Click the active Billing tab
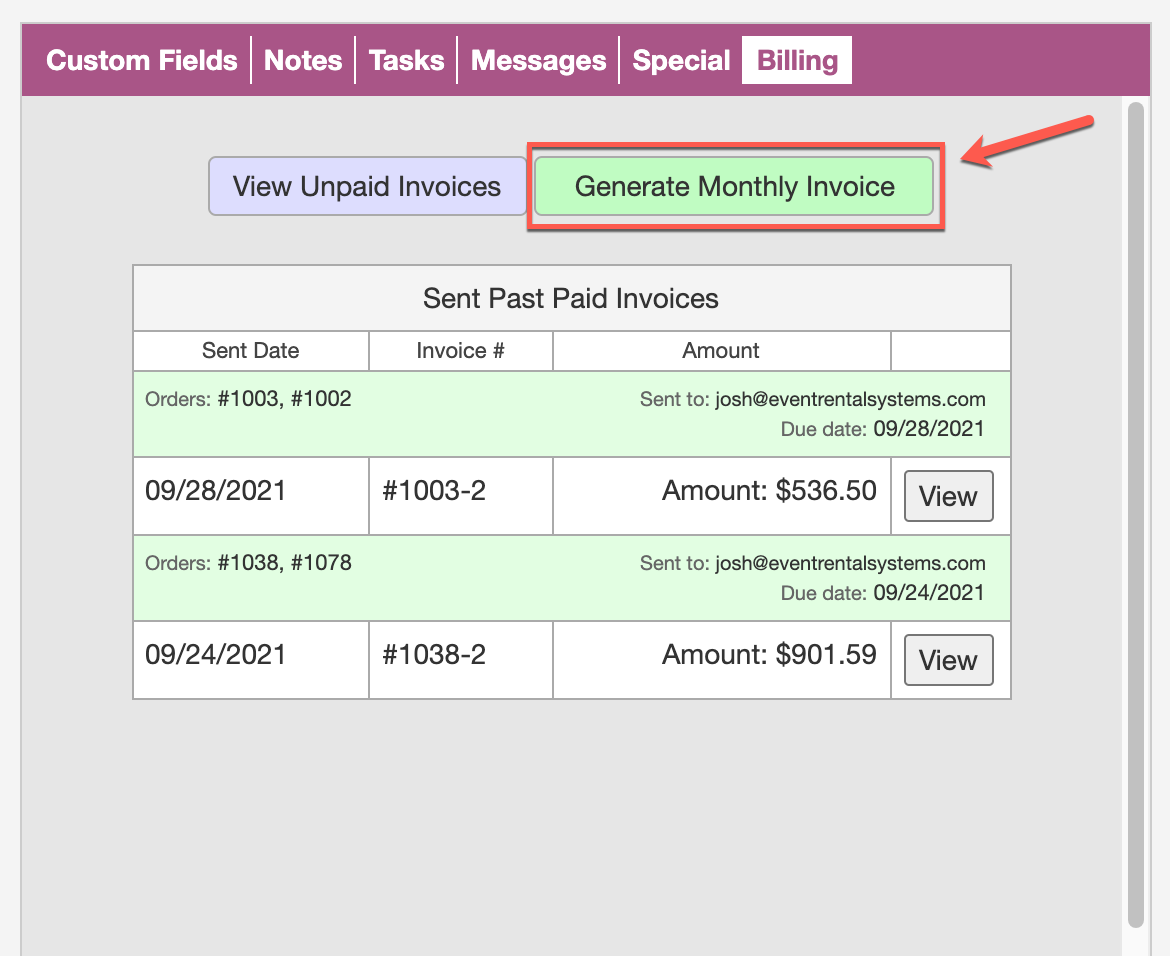 pyautogui.click(x=797, y=61)
